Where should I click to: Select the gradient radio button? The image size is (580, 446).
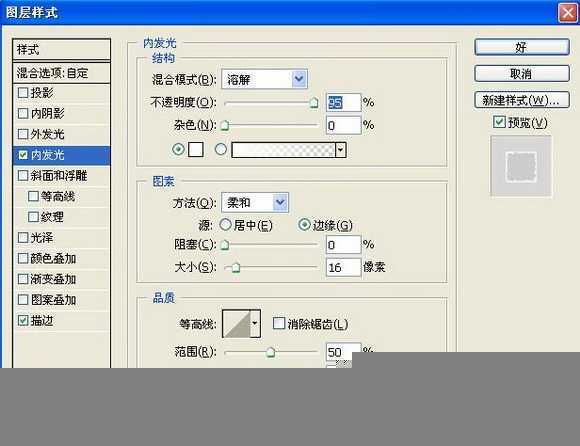(221, 149)
